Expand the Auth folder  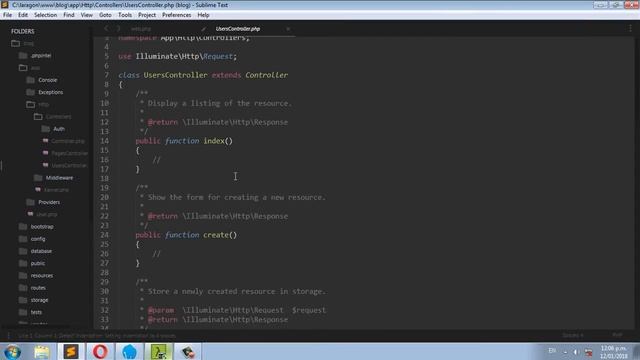[45, 129]
